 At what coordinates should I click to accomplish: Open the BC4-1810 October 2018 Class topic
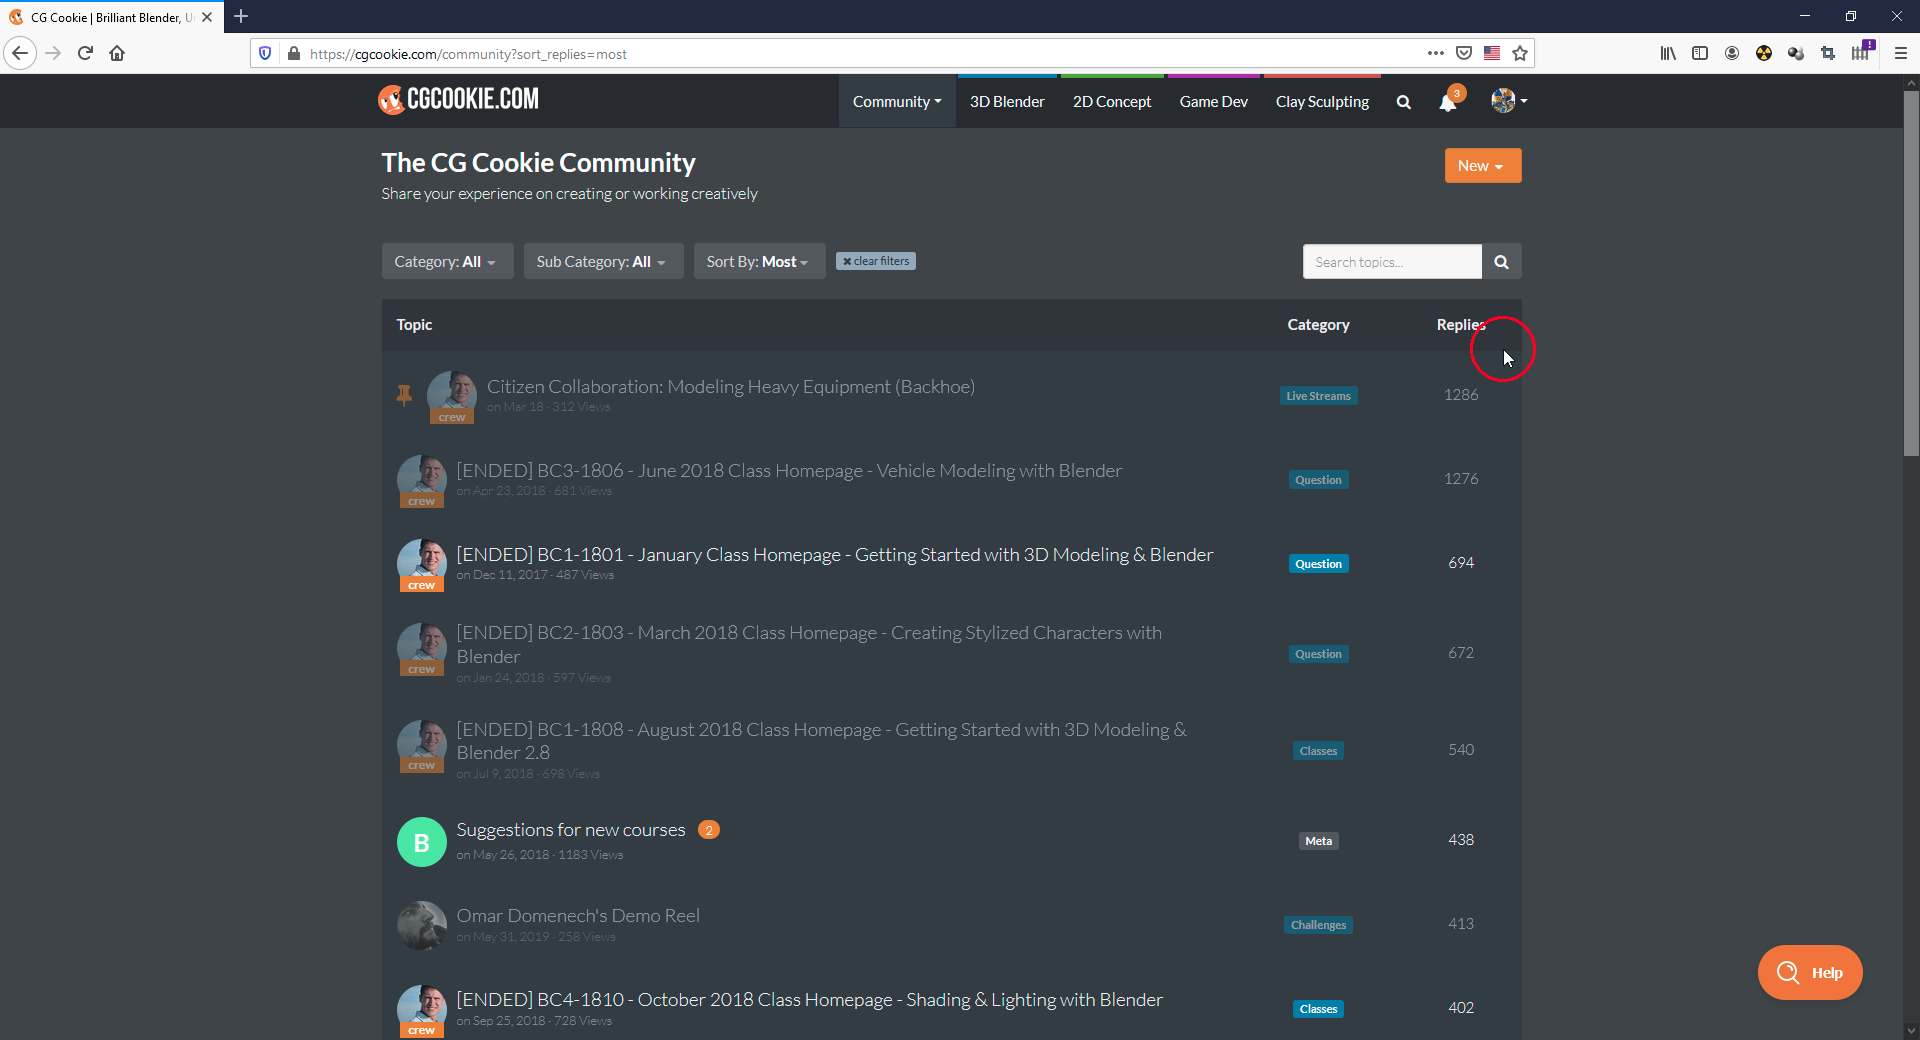click(810, 1000)
